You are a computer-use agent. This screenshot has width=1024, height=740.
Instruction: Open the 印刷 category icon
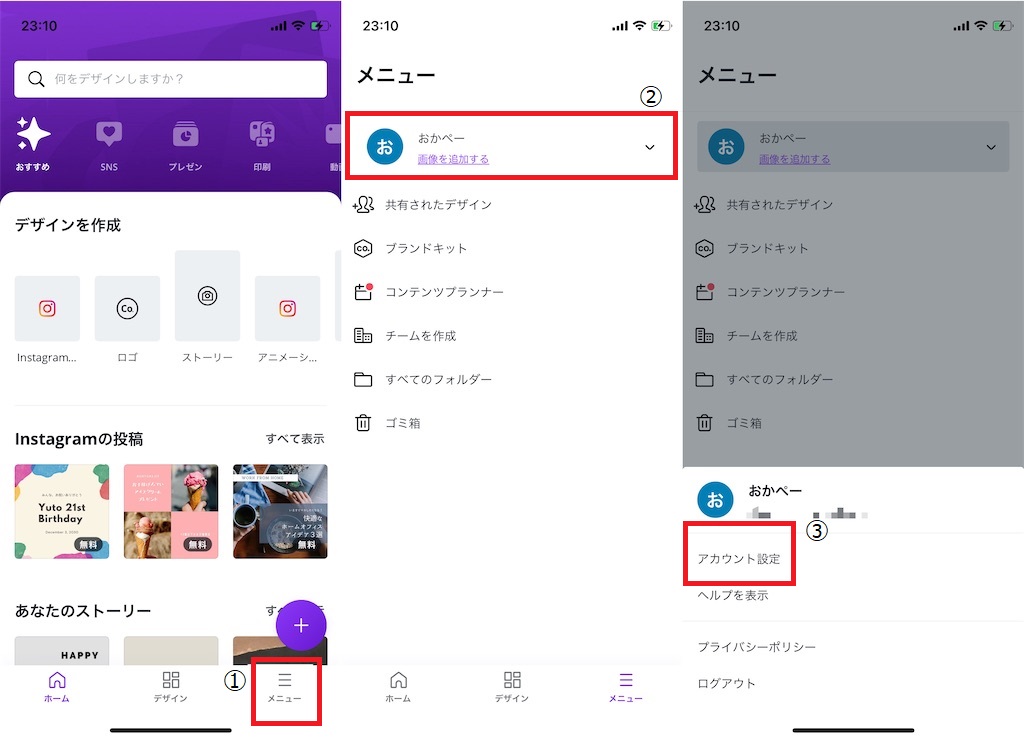click(x=262, y=134)
